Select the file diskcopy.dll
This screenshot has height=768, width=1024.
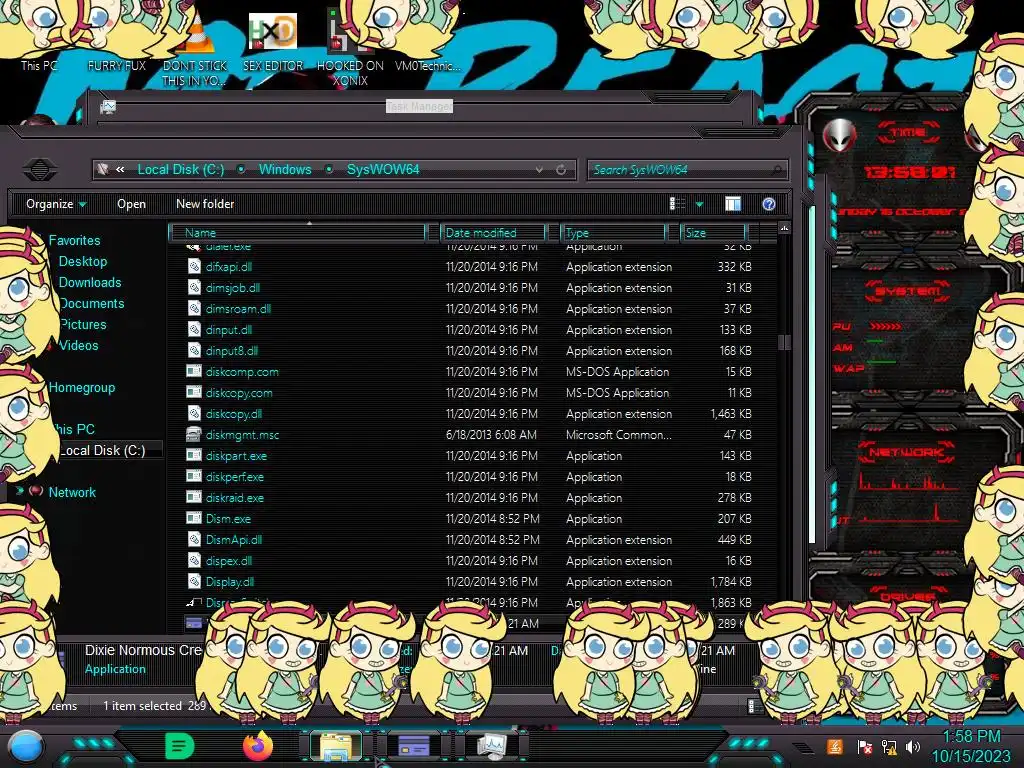coord(233,413)
